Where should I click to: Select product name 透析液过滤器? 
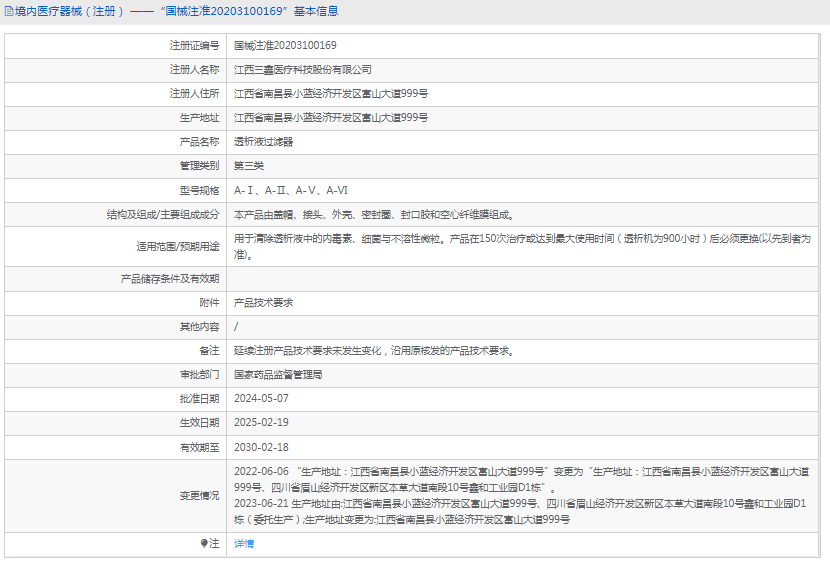264,142
